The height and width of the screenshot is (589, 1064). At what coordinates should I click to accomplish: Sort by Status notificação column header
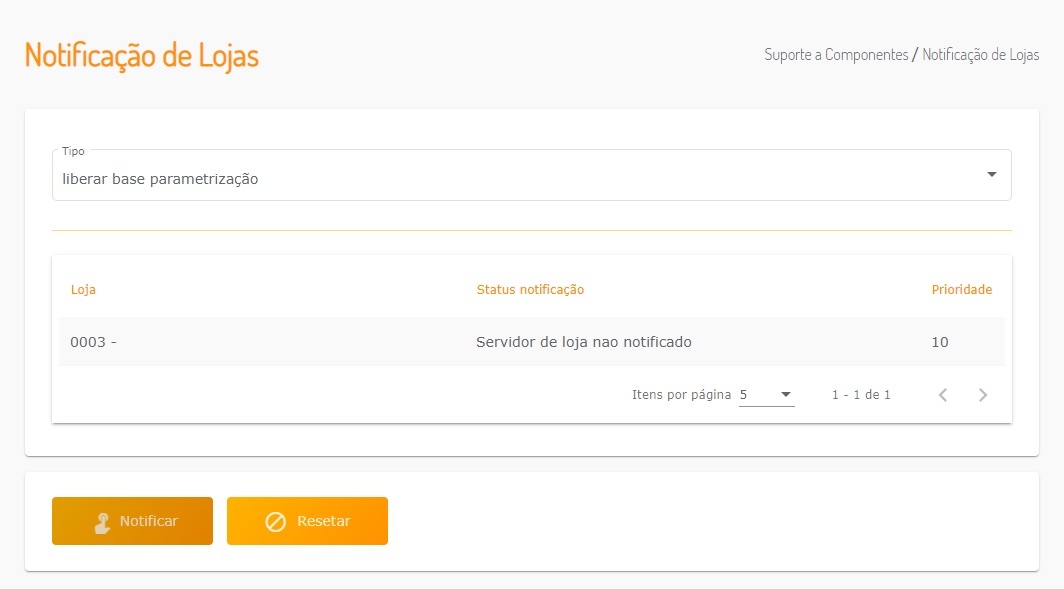pyautogui.click(x=530, y=290)
